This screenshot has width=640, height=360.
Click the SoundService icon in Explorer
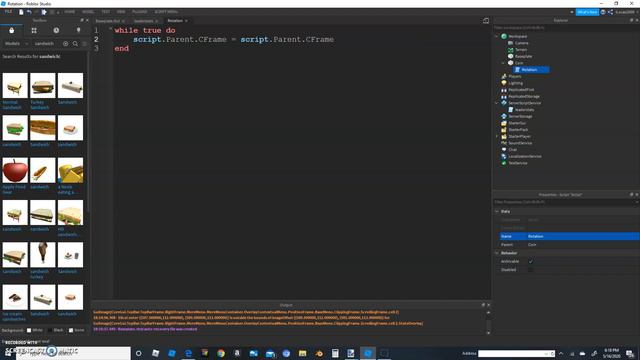(504, 143)
